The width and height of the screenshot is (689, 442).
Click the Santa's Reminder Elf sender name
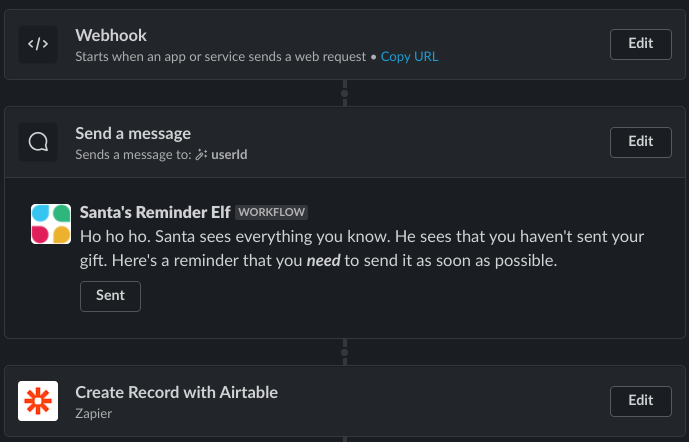(x=155, y=212)
